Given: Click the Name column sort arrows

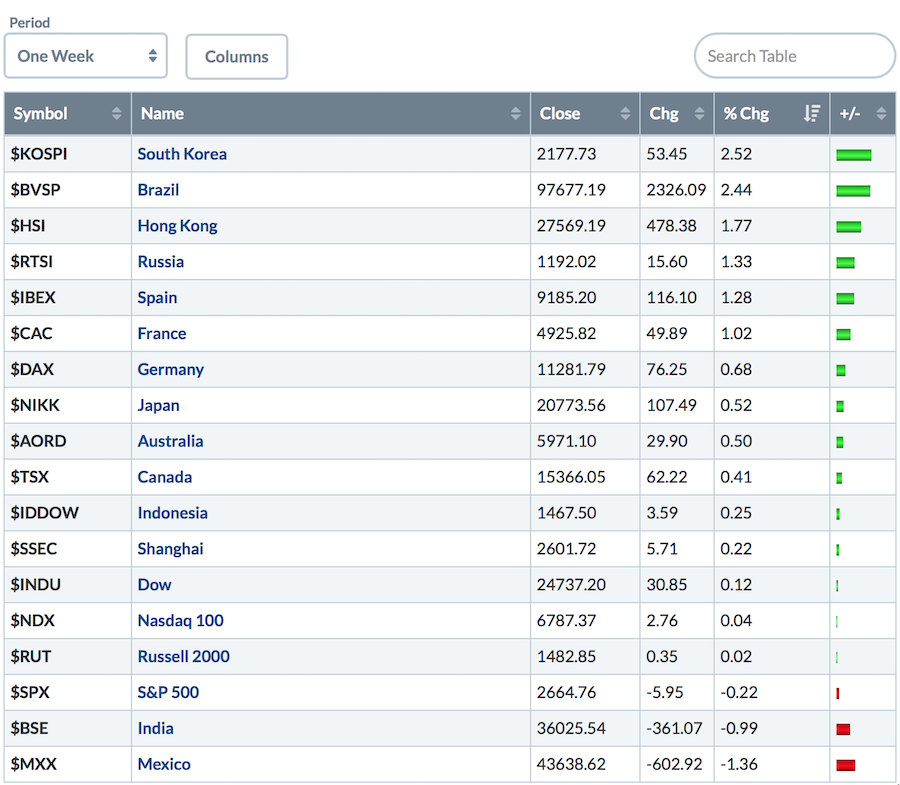Looking at the screenshot, I should click(x=515, y=114).
